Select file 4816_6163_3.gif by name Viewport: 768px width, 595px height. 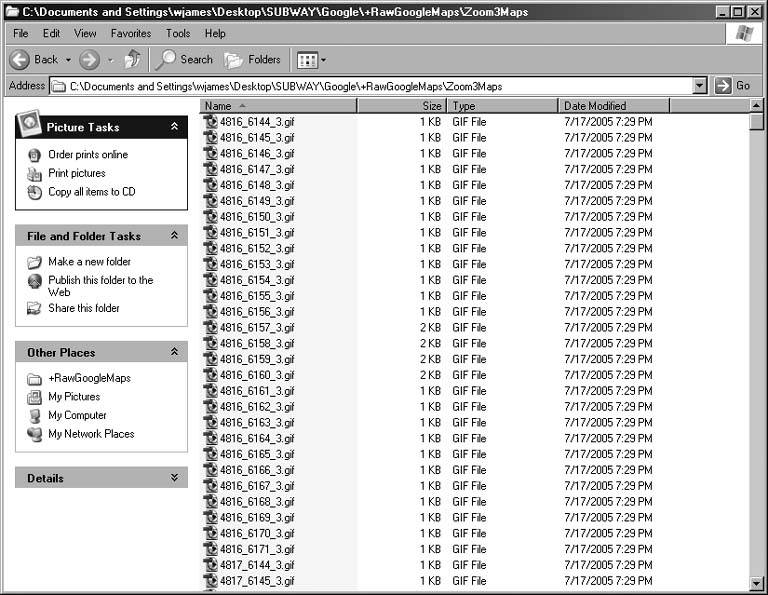[x=257, y=423]
